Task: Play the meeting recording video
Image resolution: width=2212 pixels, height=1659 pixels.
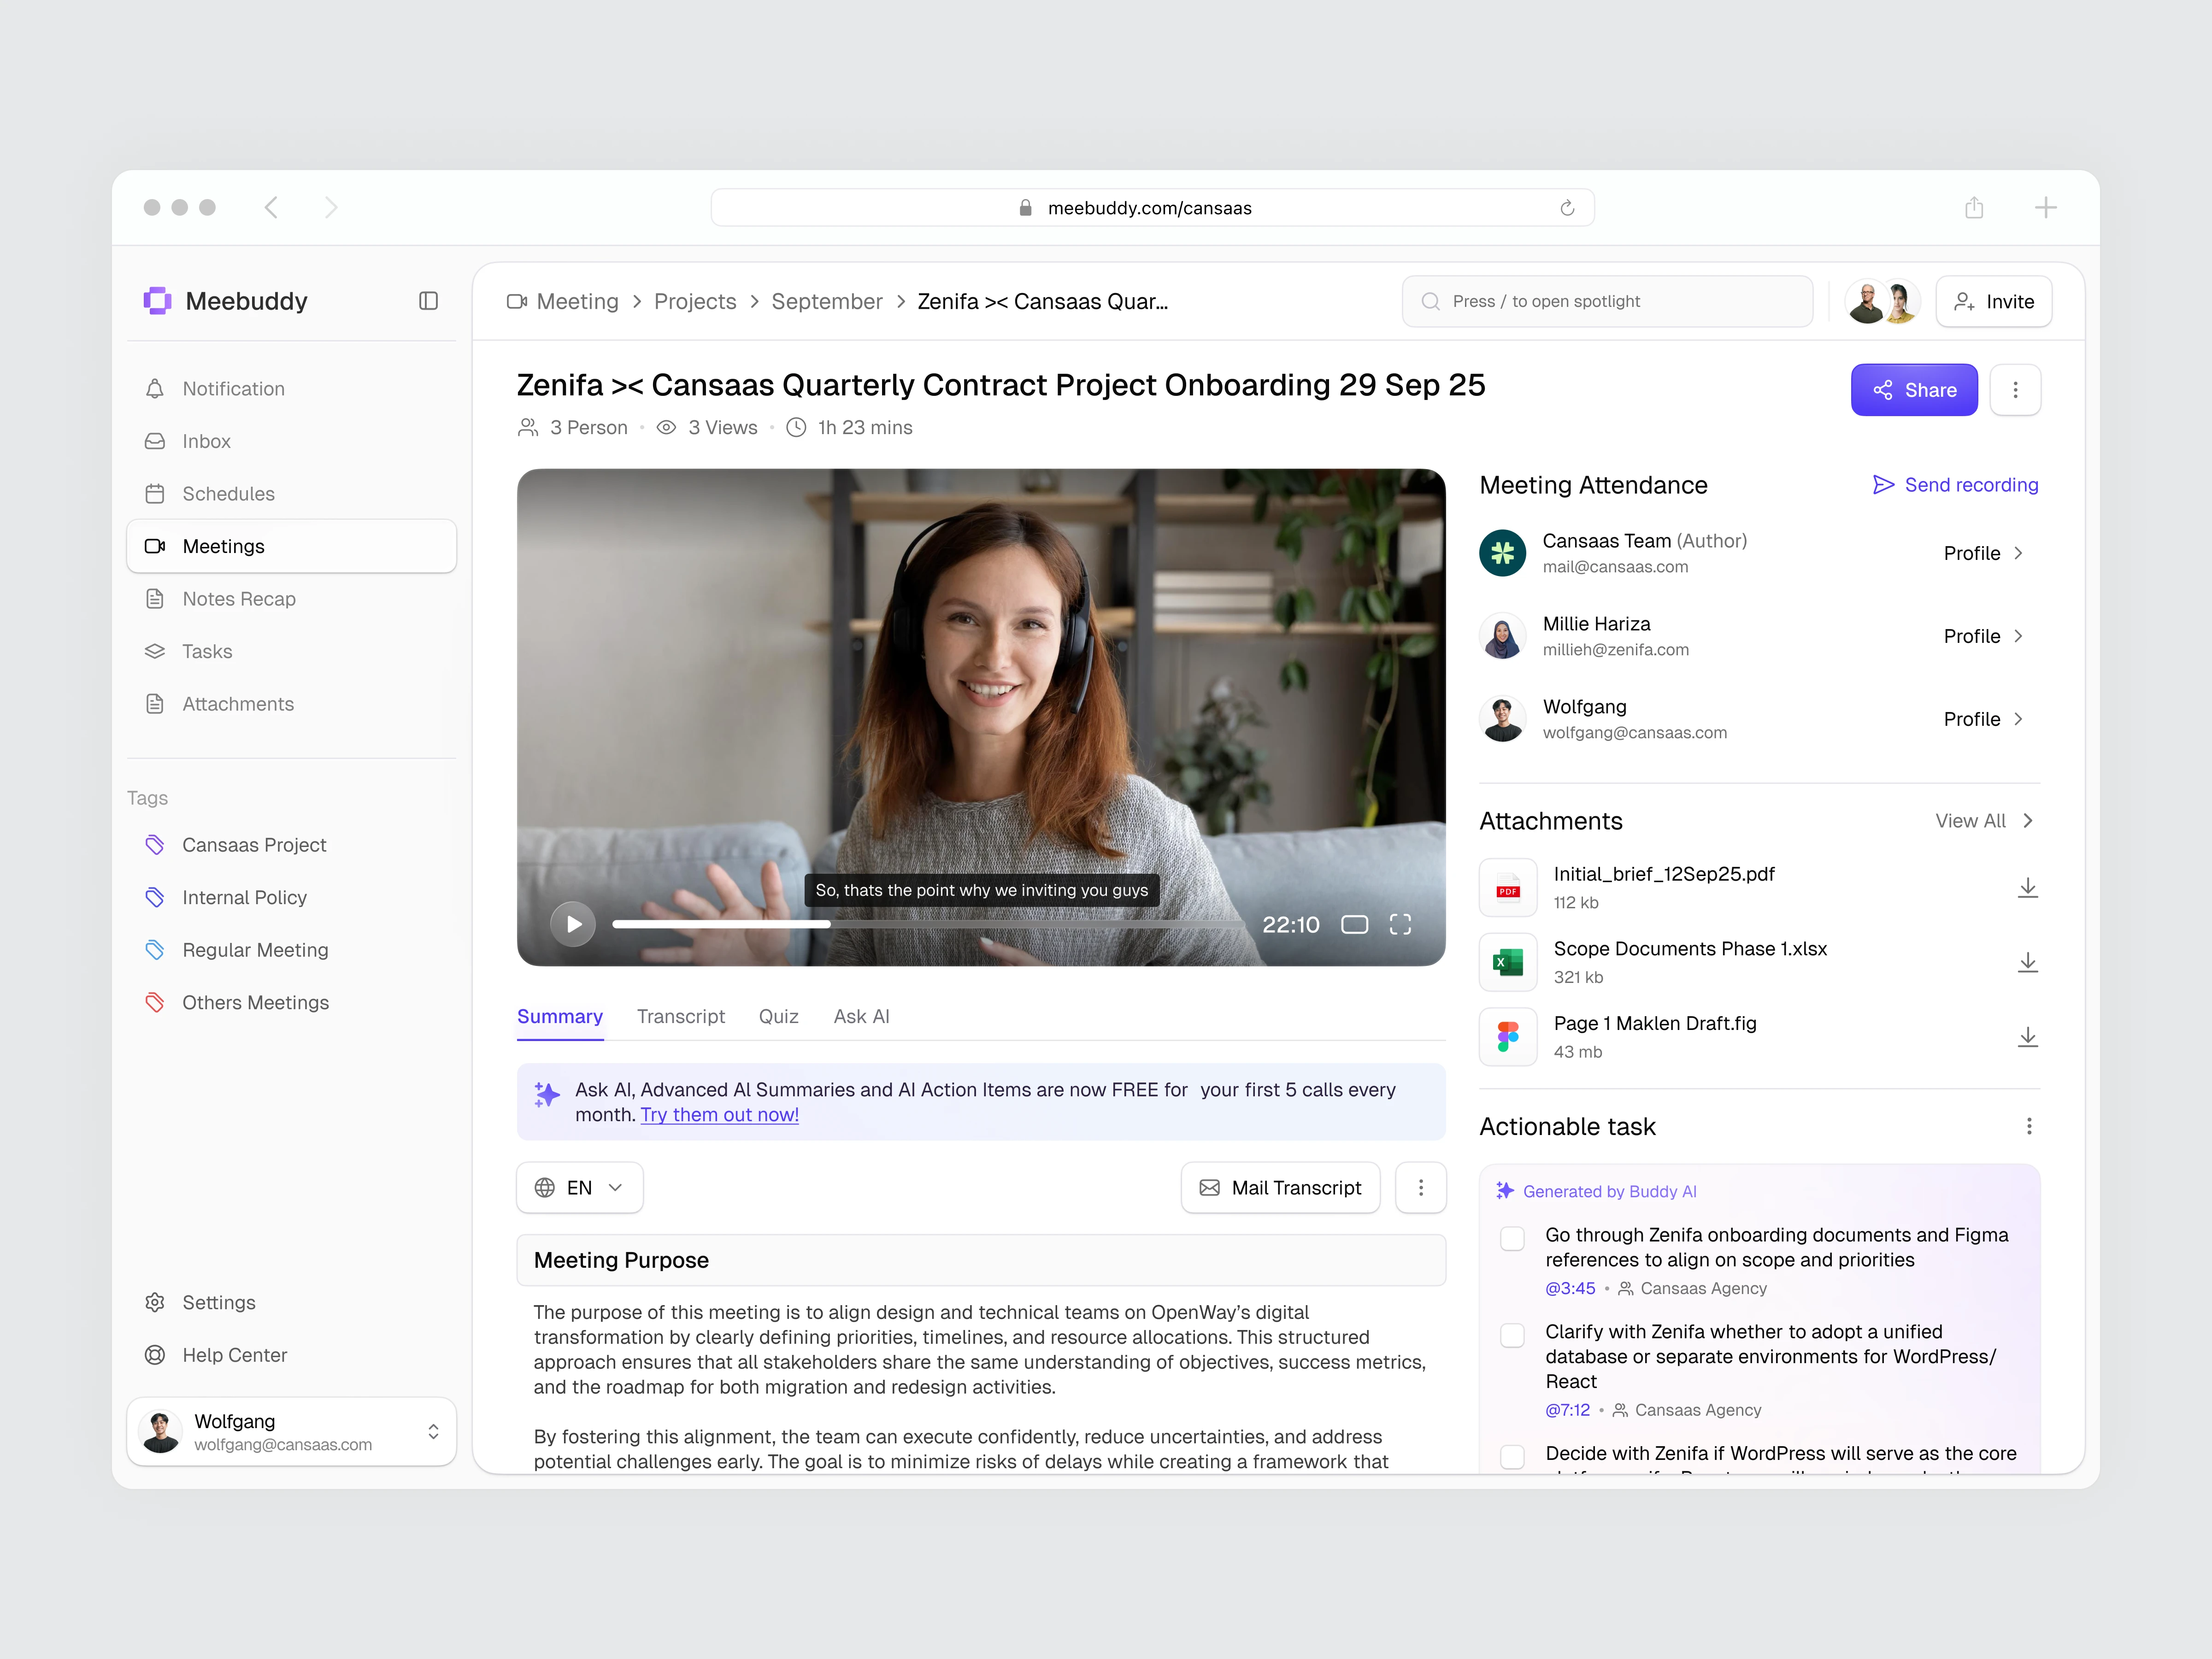Action: [573, 924]
